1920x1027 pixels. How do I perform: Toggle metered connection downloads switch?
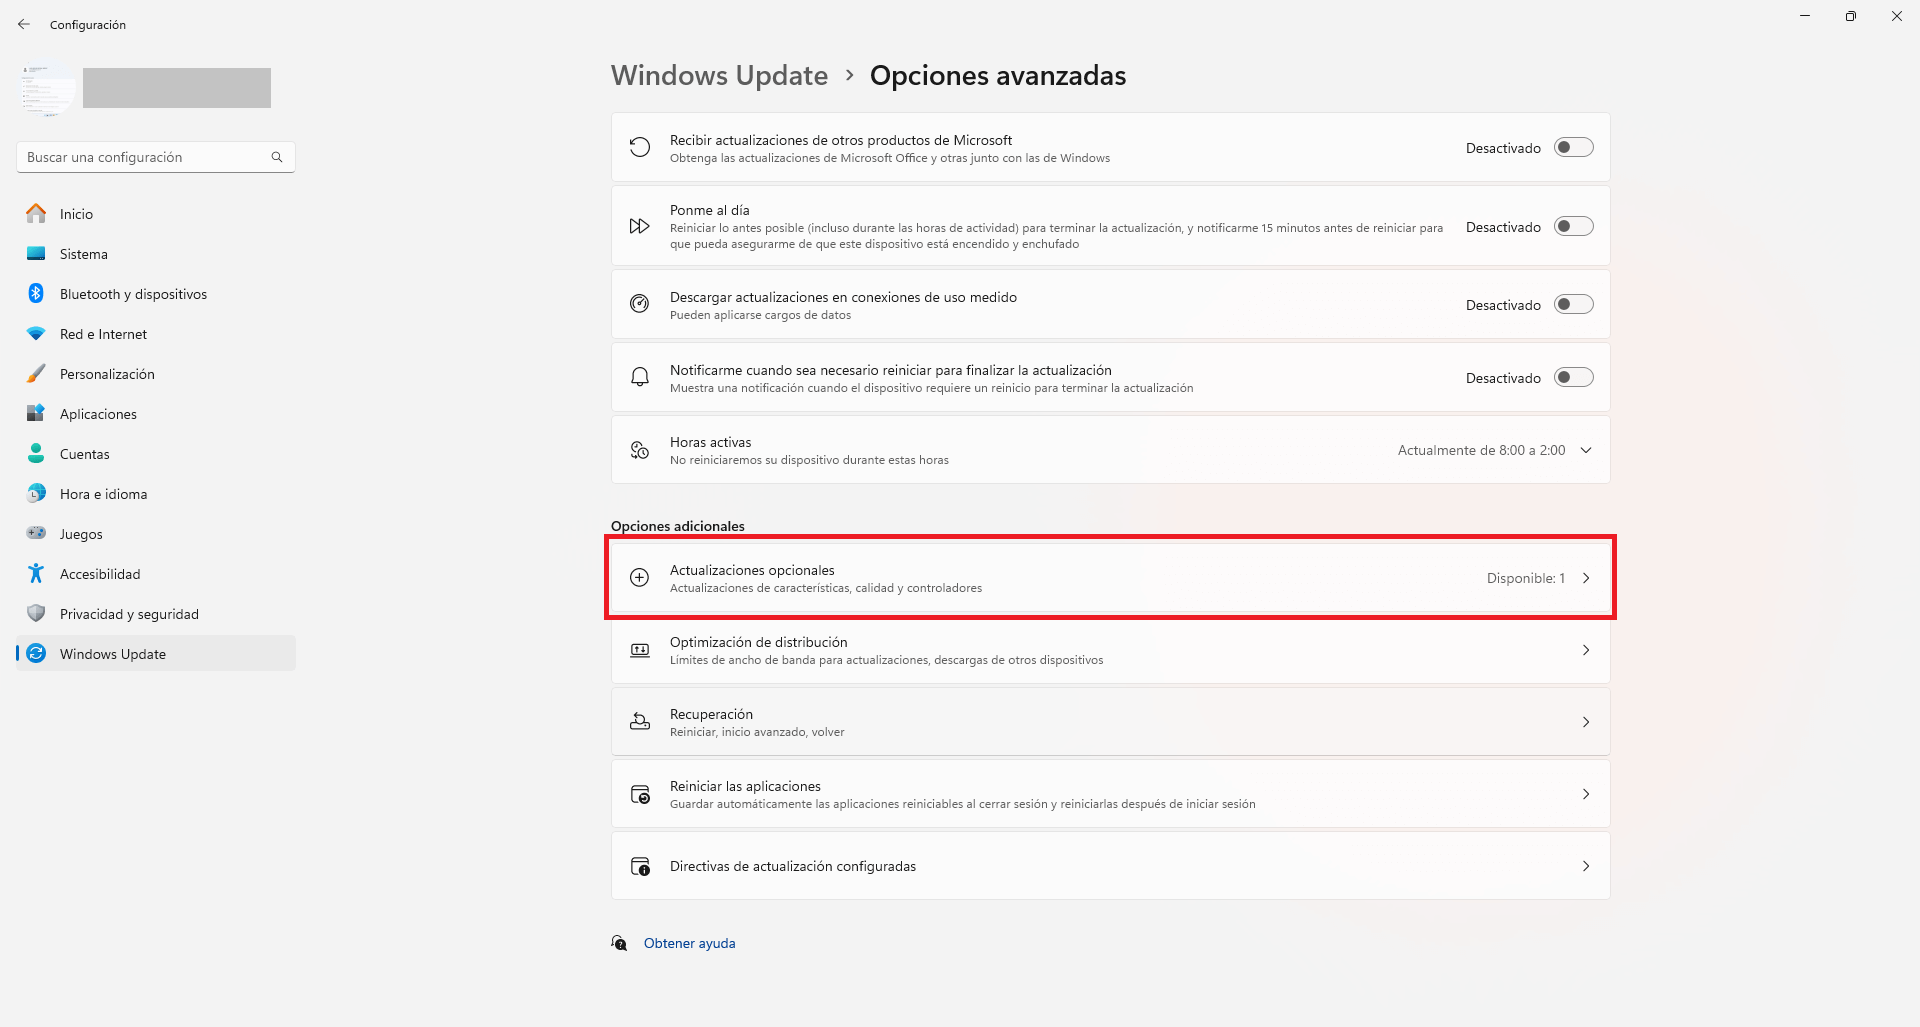coord(1573,304)
